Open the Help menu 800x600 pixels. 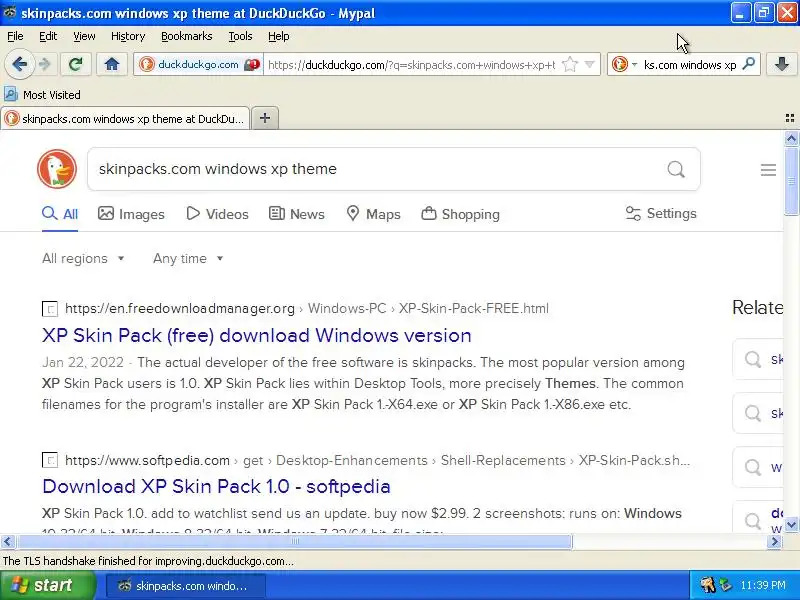[x=279, y=36]
